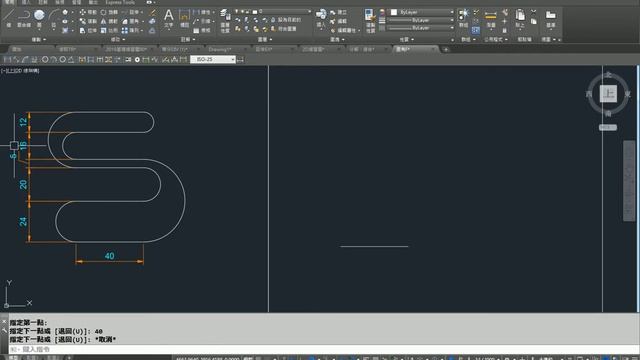Select the Text (文字) tool

coord(169,19)
